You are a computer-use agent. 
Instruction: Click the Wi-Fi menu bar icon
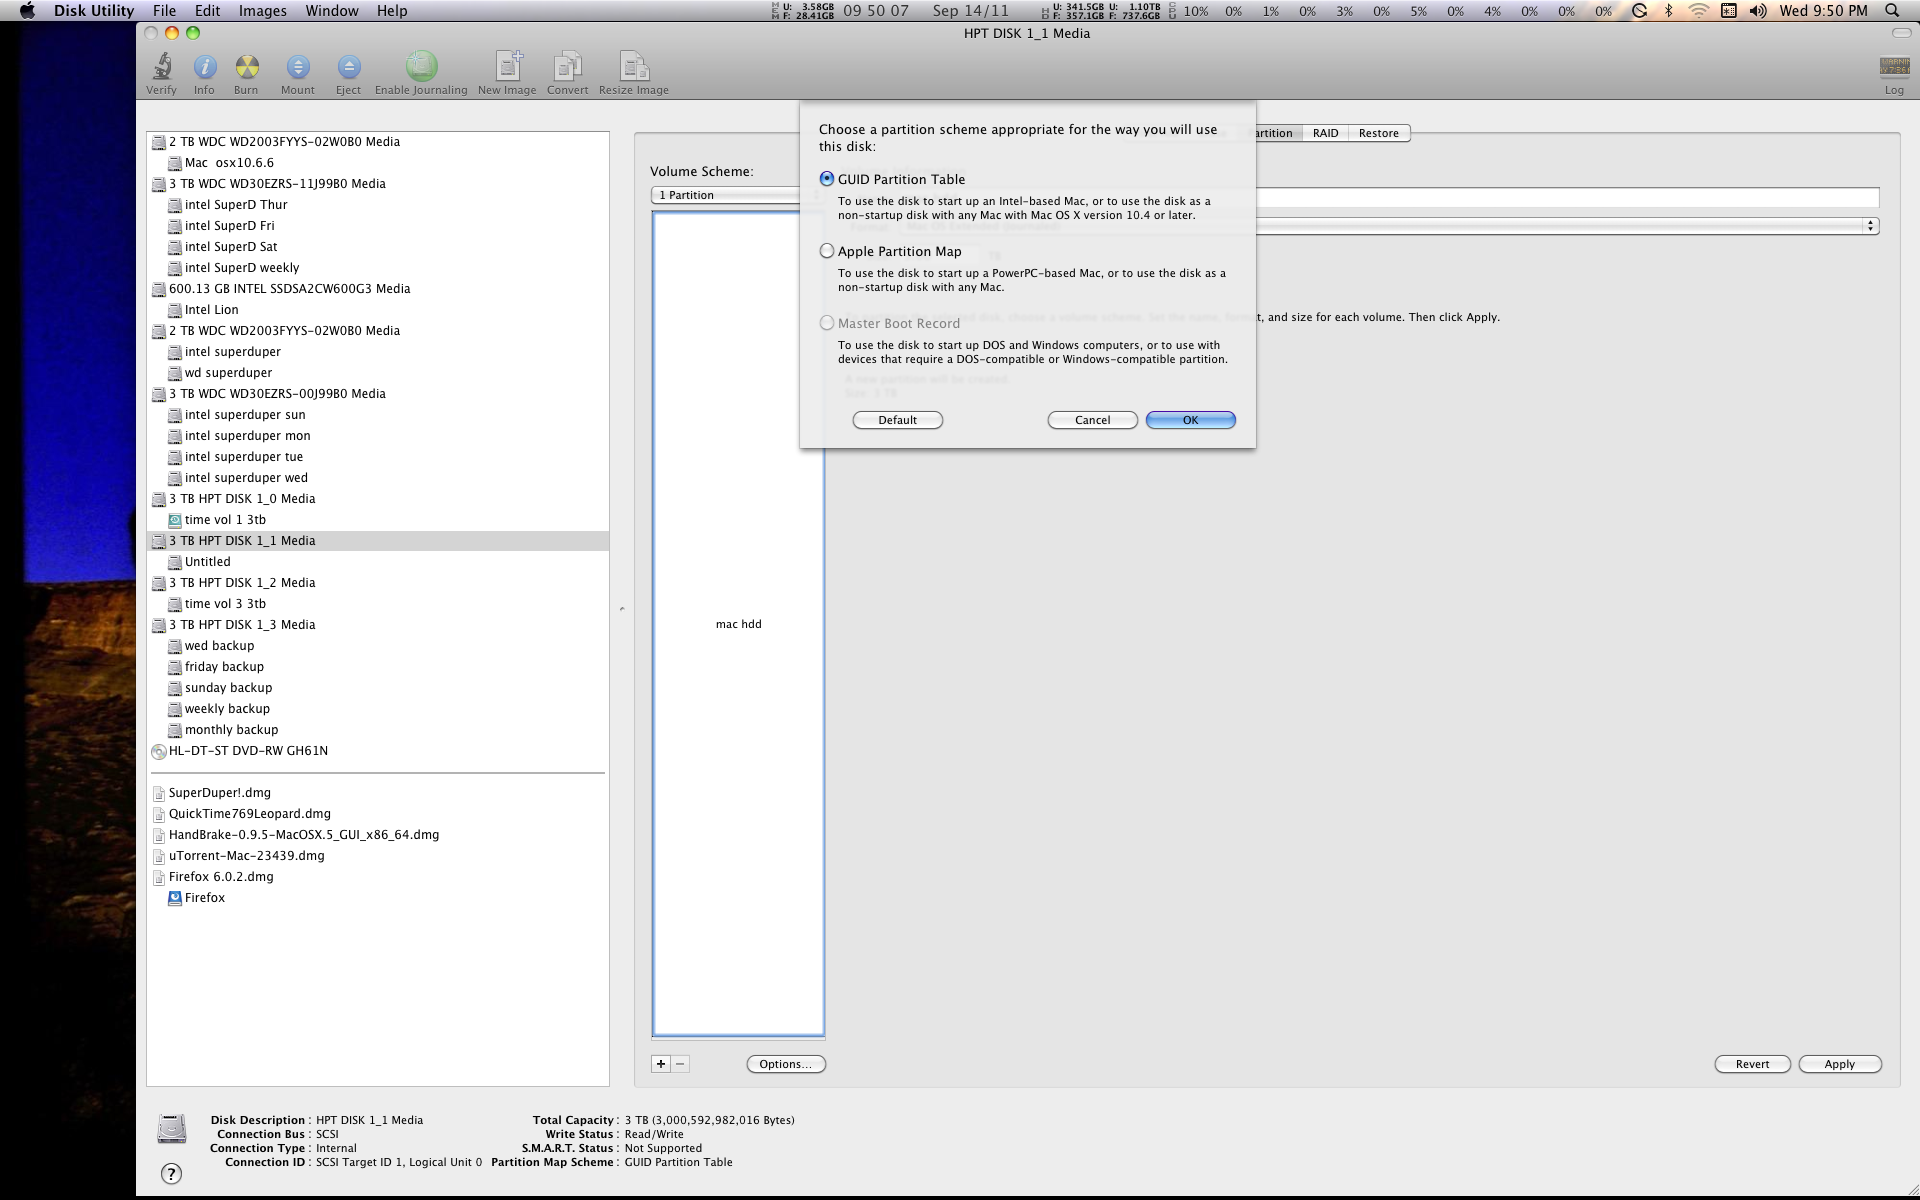coord(1698,11)
